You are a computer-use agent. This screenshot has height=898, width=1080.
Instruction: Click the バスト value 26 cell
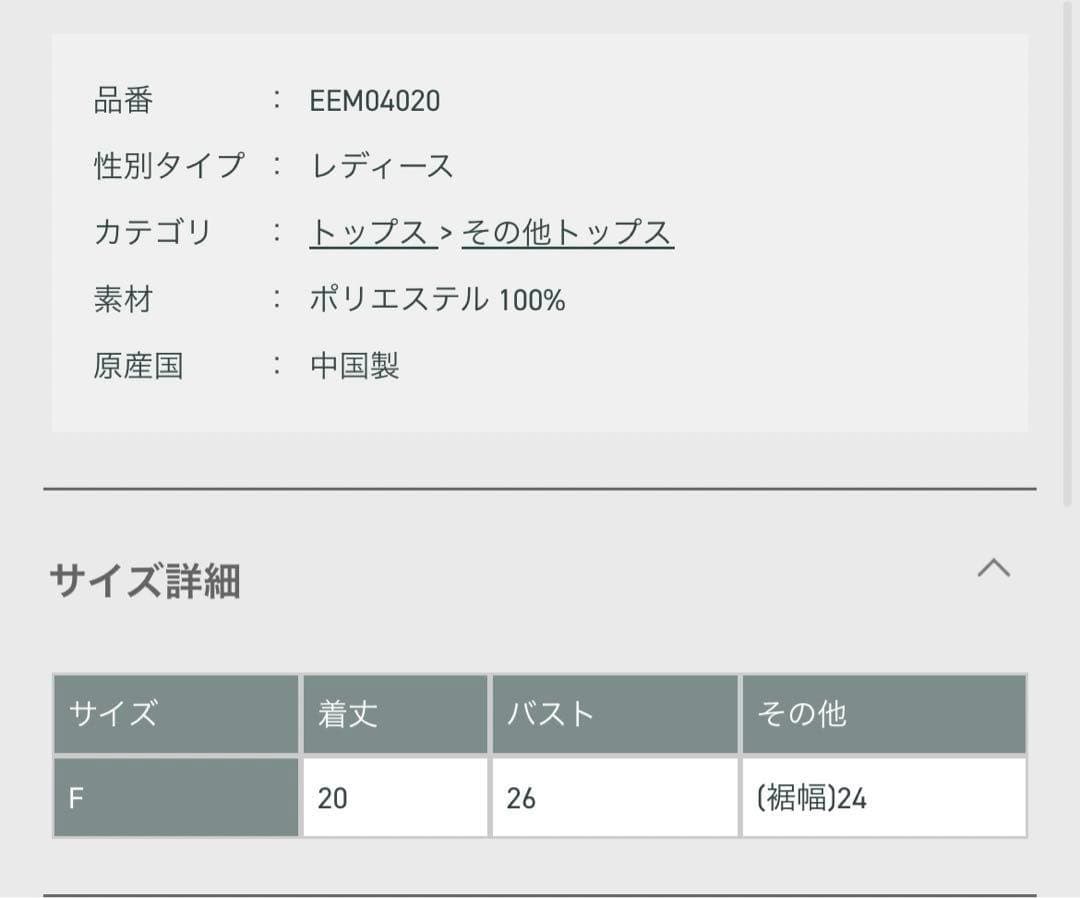point(614,798)
